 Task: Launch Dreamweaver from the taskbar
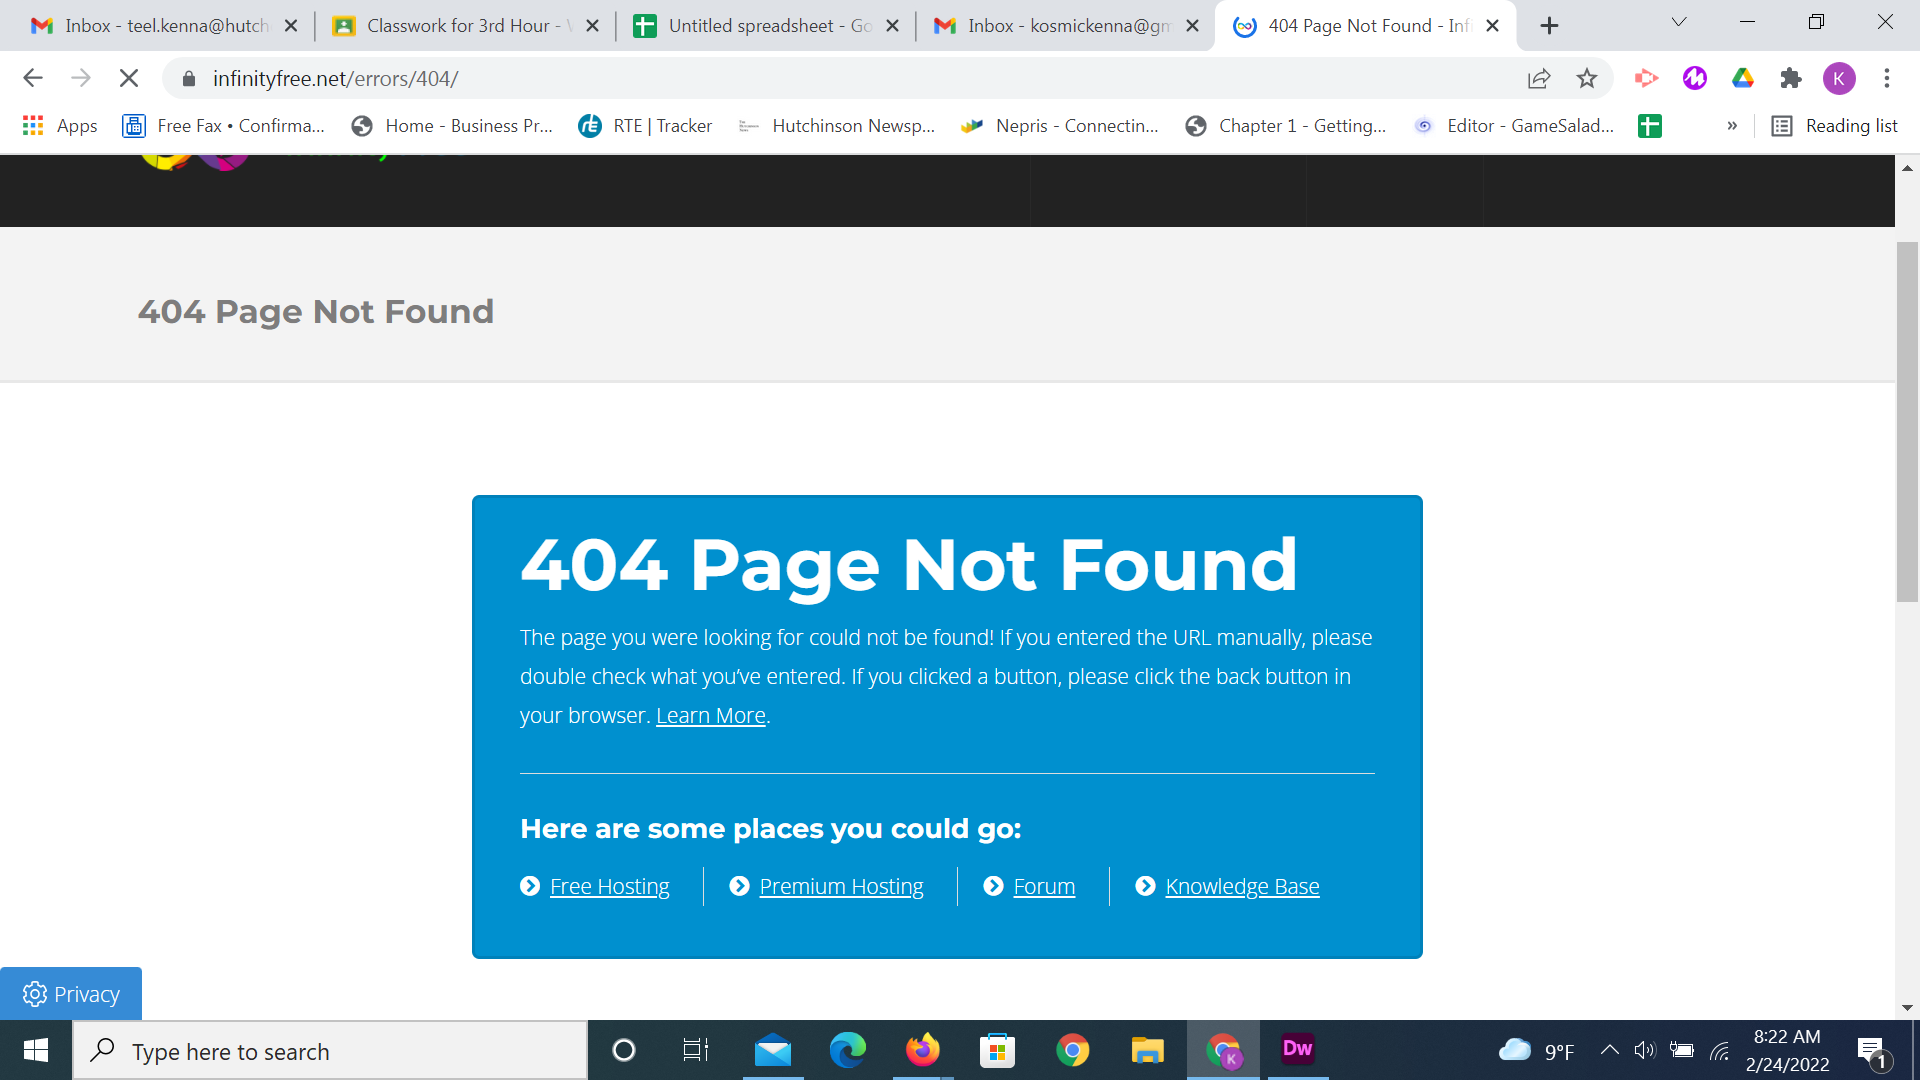(1297, 1050)
